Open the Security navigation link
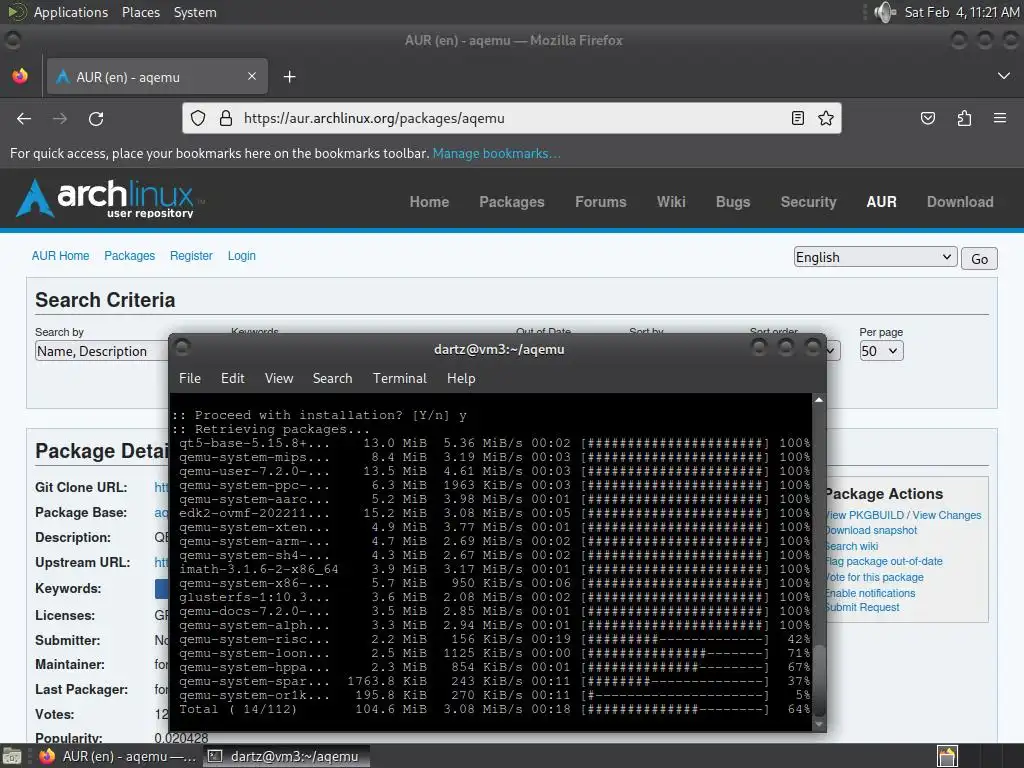Viewport: 1024px width, 768px height. (x=808, y=202)
